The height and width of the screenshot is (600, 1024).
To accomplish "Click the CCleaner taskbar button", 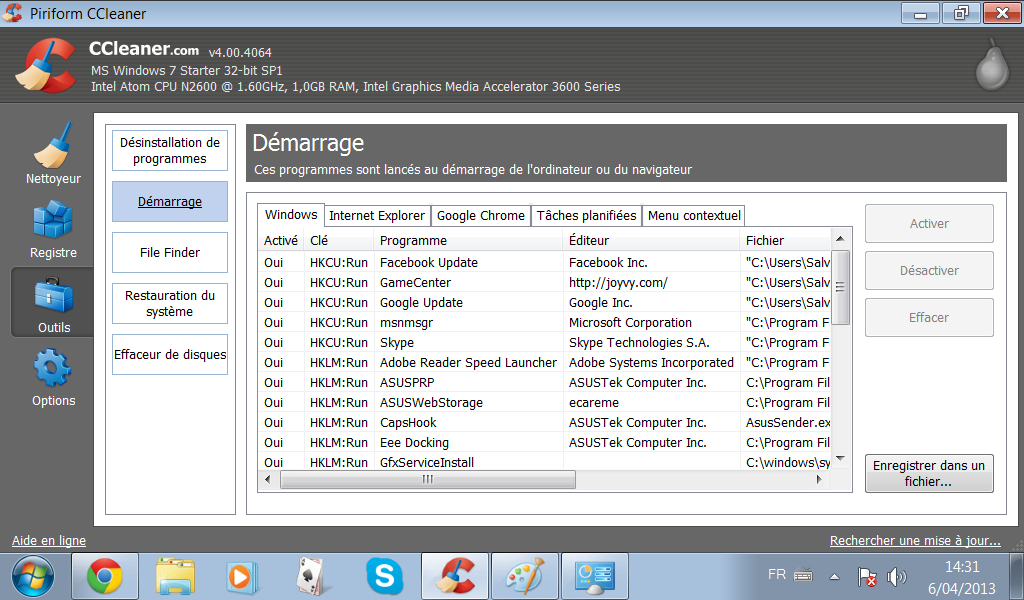I will [x=455, y=576].
